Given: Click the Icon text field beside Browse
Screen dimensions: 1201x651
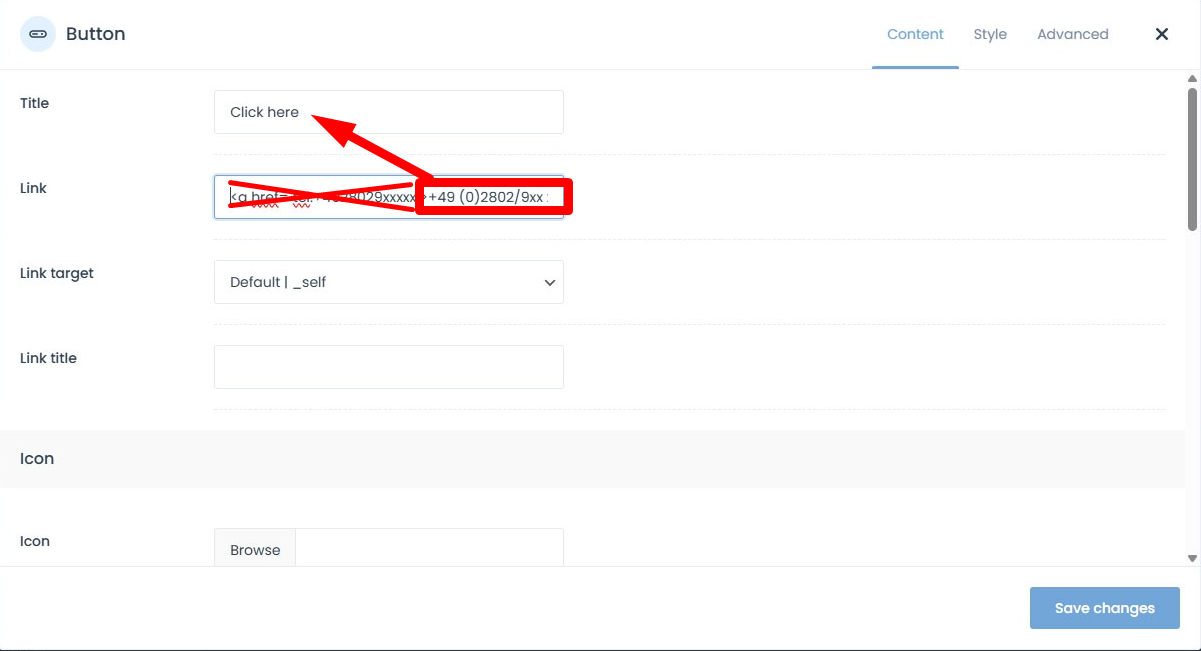Looking at the screenshot, I should [x=429, y=549].
